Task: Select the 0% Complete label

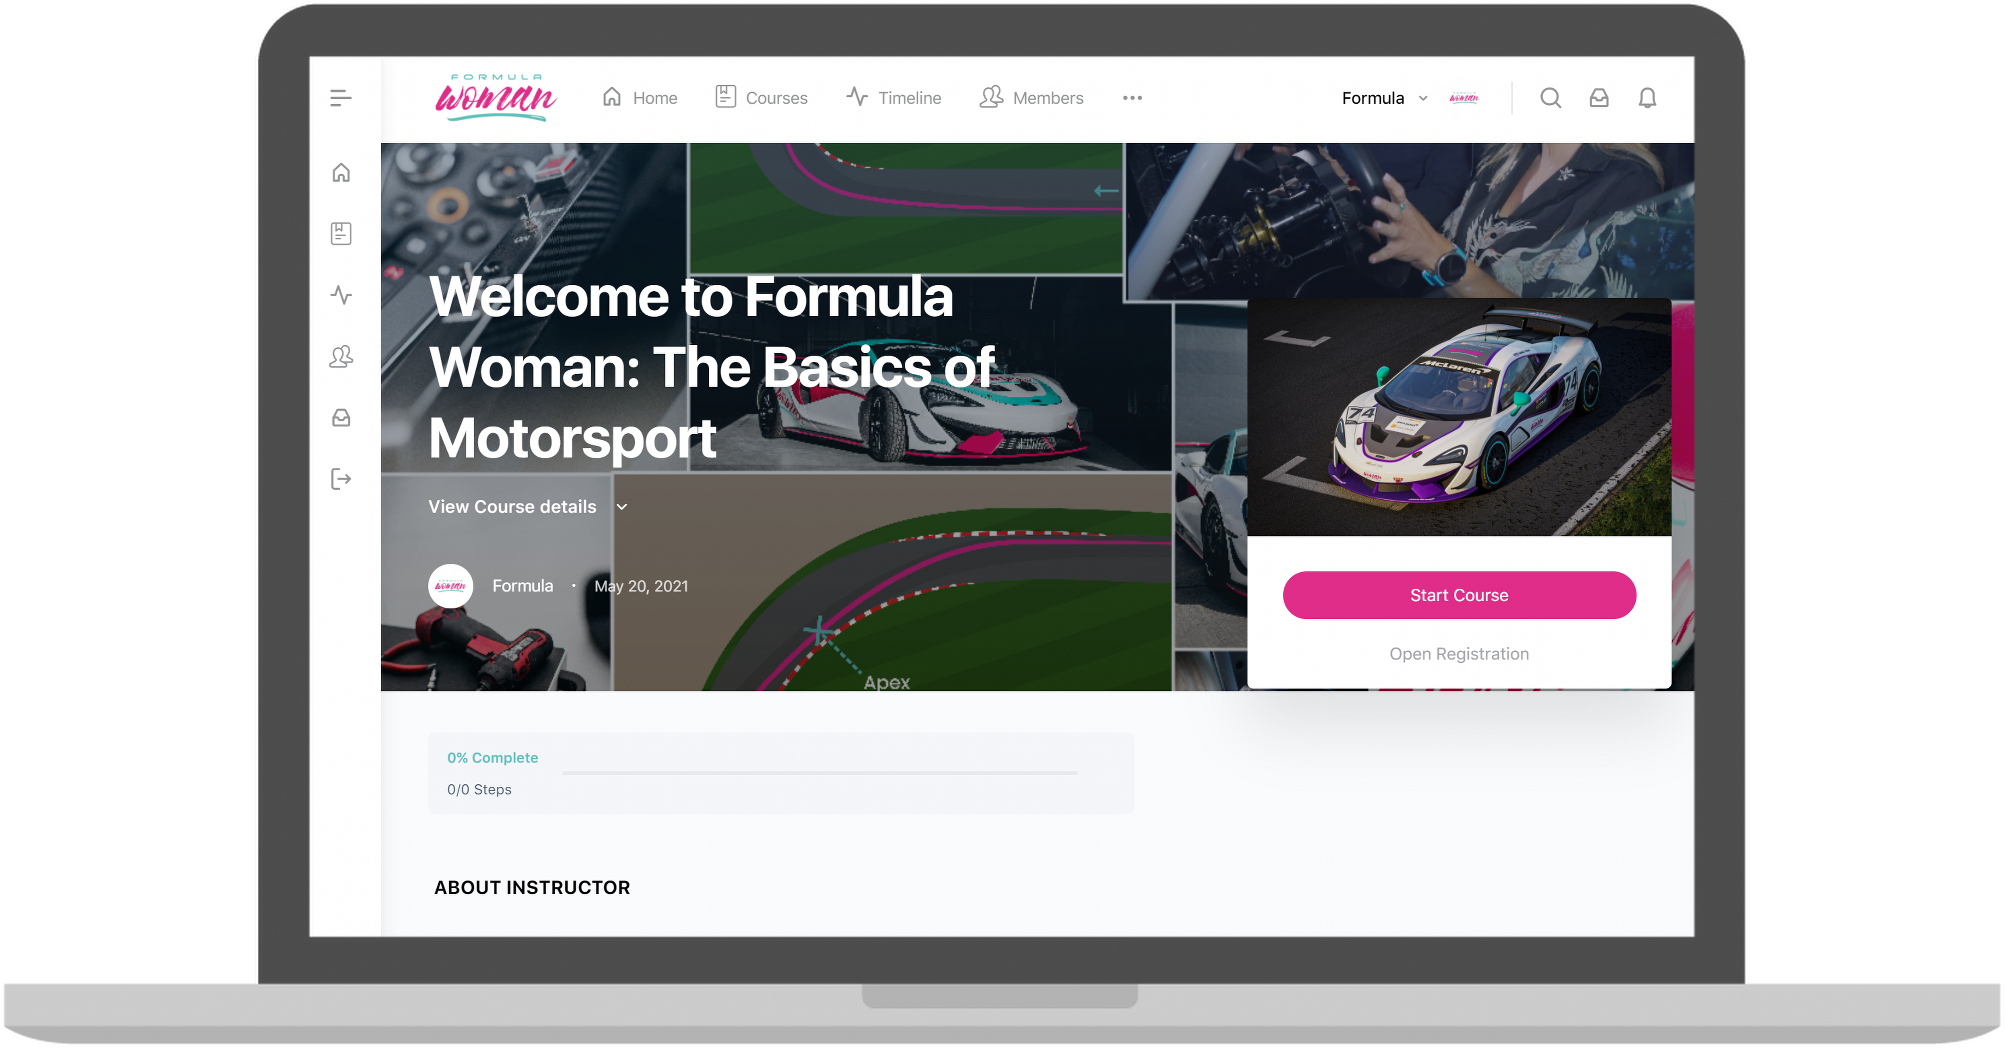Action: pos(492,758)
